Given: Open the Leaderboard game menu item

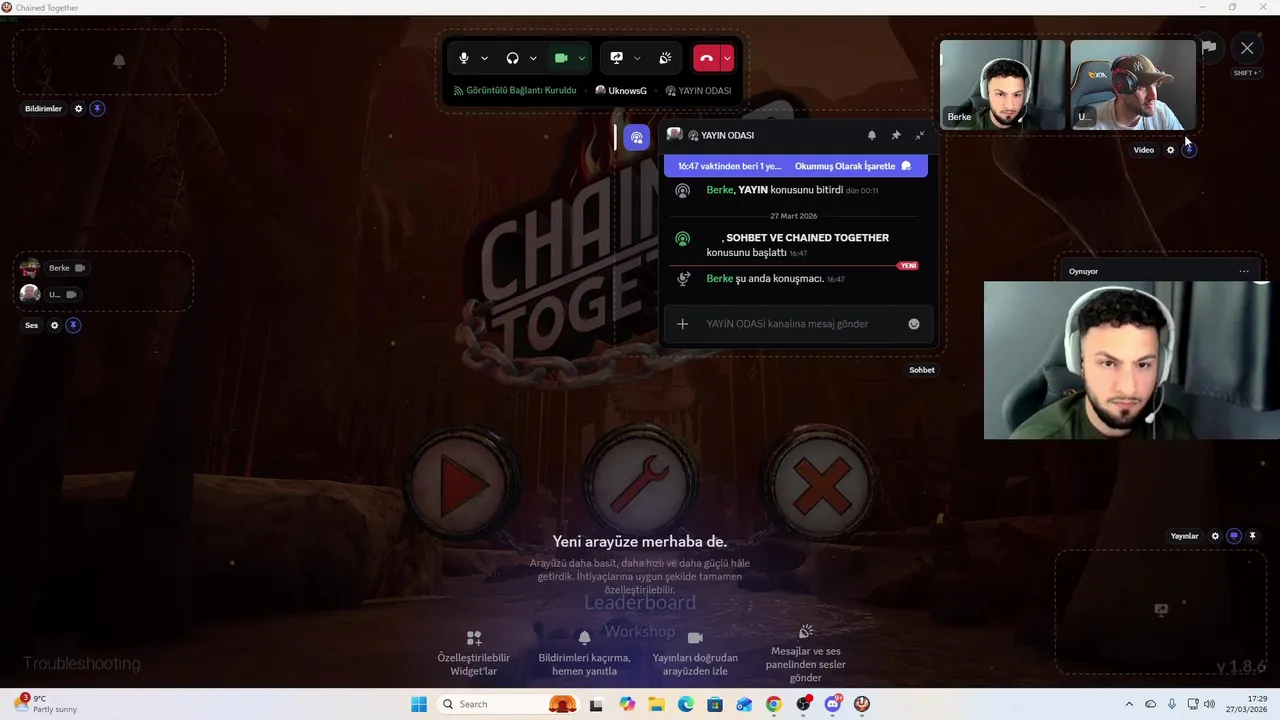Looking at the screenshot, I should point(640,603).
